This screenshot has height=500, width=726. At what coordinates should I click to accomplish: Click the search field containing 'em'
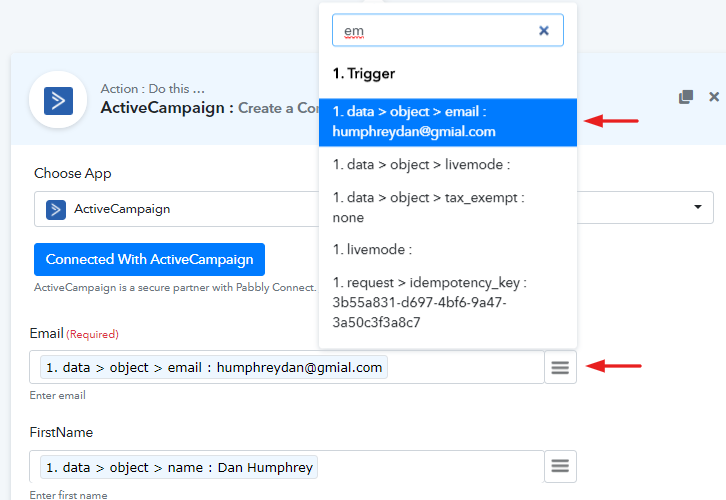[x=447, y=31]
